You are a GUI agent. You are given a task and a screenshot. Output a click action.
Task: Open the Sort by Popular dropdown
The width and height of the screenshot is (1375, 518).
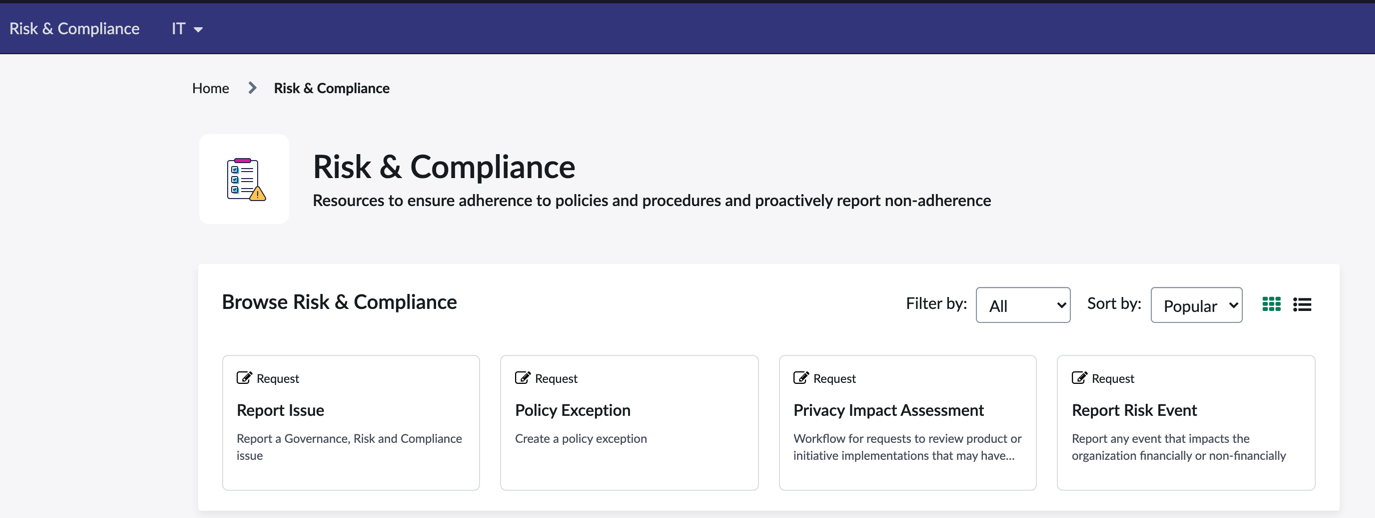pyautogui.click(x=1197, y=305)
